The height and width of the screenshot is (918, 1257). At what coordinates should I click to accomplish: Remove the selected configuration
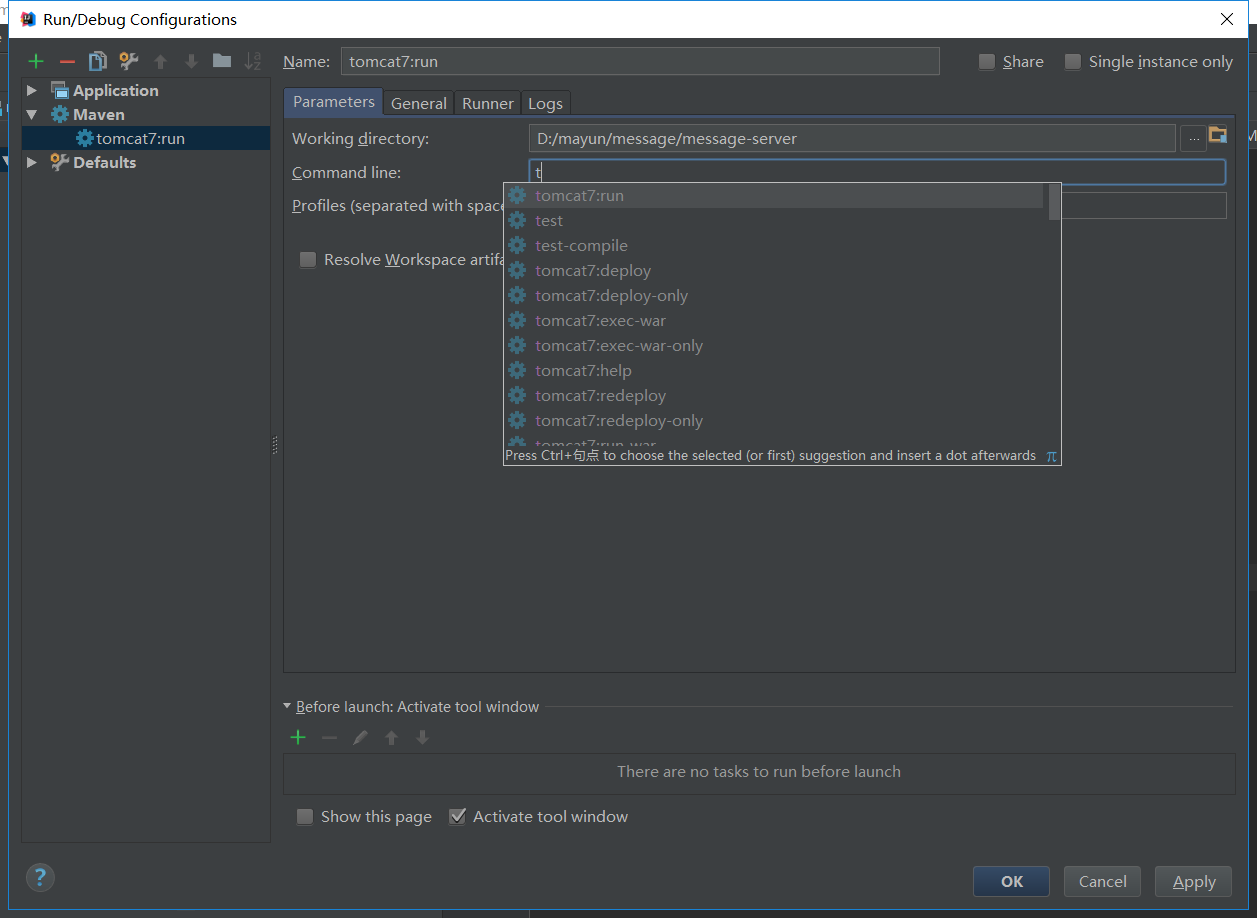pos(66,60)
